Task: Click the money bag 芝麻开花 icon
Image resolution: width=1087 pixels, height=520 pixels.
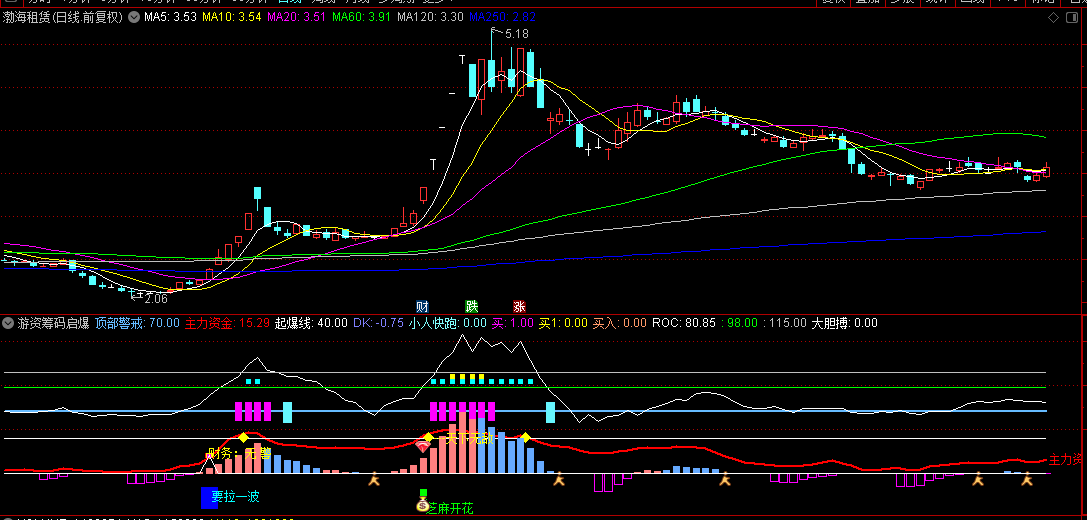Action: click(423, 506)
